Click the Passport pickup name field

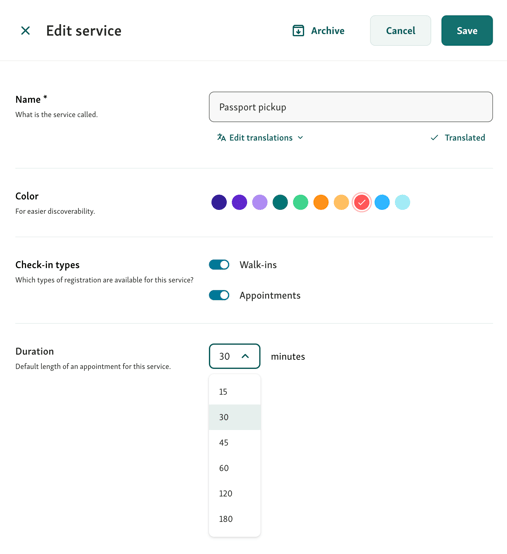(350, 107)
